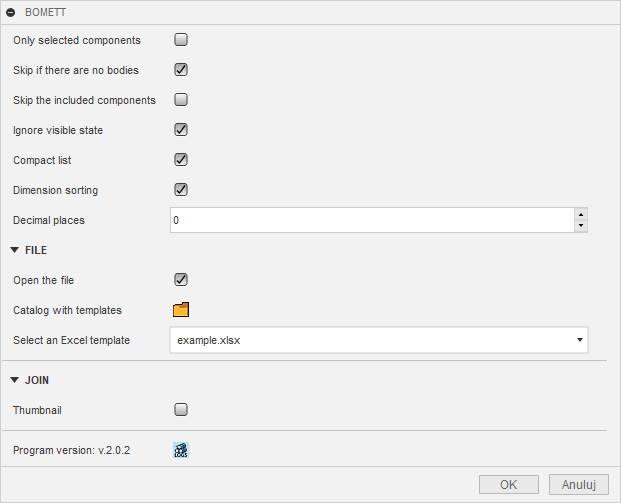Enable Only selected components checkbox

(x=181, y=40)
